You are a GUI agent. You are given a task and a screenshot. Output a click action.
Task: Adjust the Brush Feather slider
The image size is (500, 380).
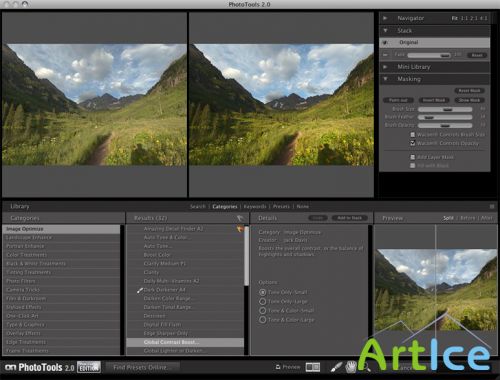tap(445, 117)
